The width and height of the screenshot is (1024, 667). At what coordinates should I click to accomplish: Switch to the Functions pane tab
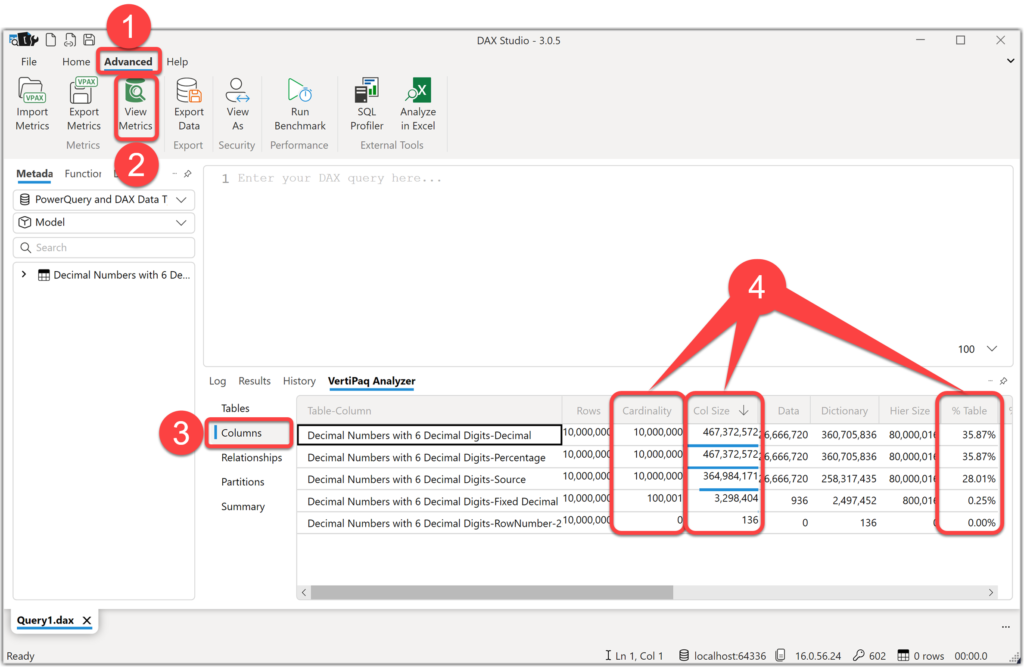pos(83,174)
